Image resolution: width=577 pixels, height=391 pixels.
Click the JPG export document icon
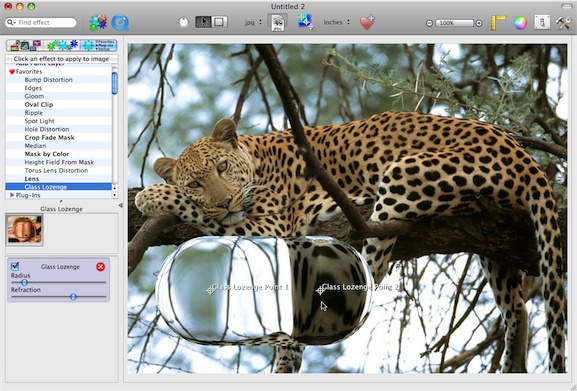[x=278, y=22]
